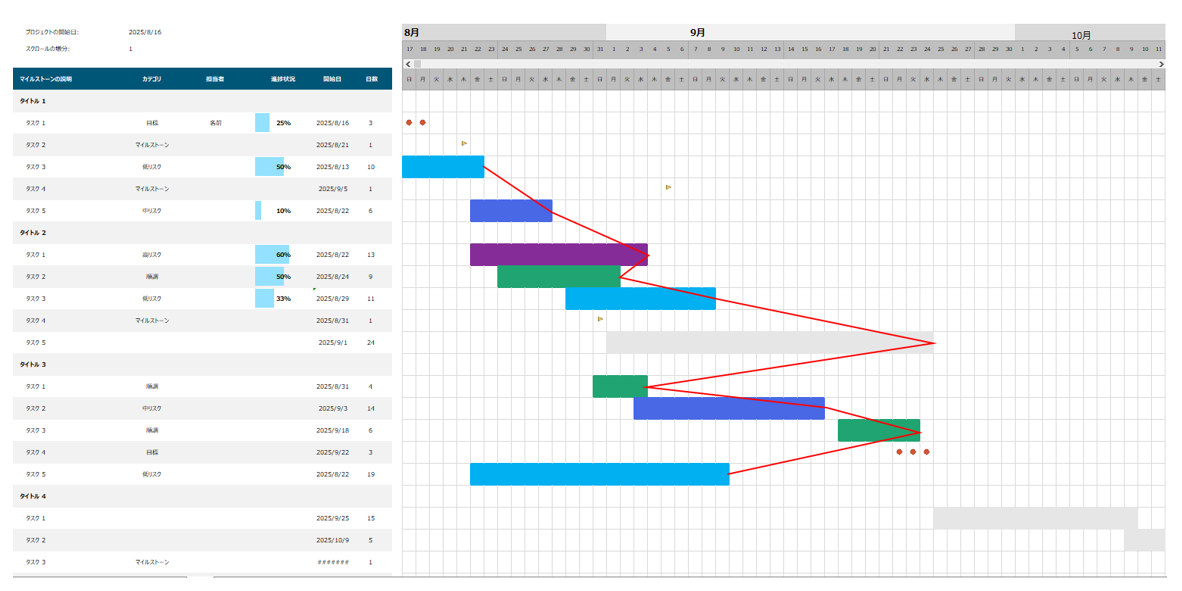Screen dimensions: 1182x591
Task: Click the purple high-risk Gantt bar
Action: (558, 255)
